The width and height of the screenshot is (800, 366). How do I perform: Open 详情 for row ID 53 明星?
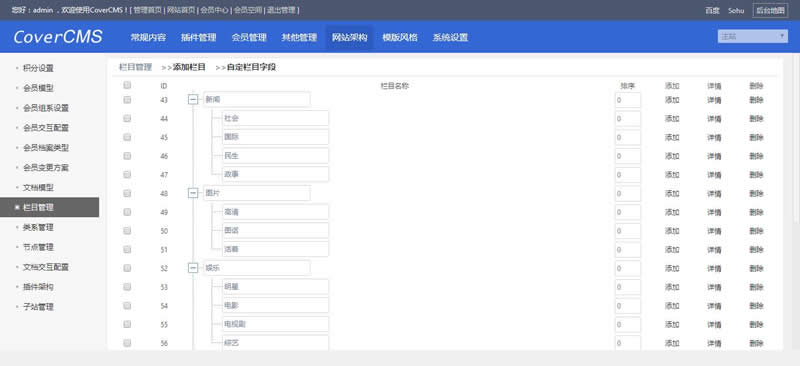(714, 287)
